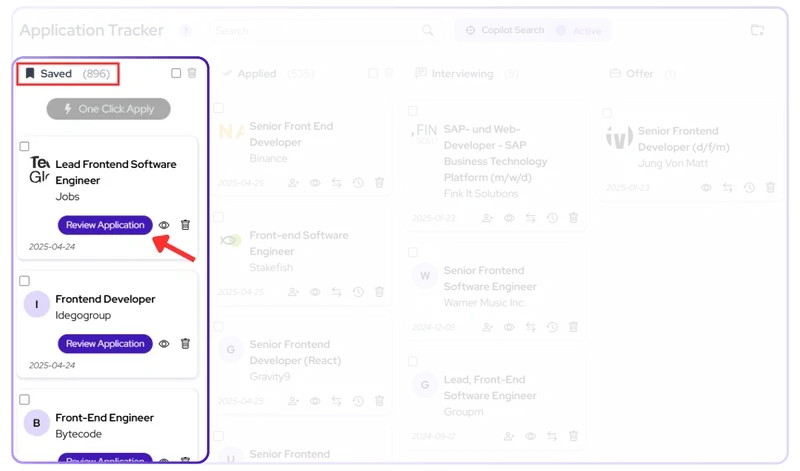View Frontend Developer Idegogroup with eye icon
Viewport: 800px width, 471px height.
click(164, 344)
